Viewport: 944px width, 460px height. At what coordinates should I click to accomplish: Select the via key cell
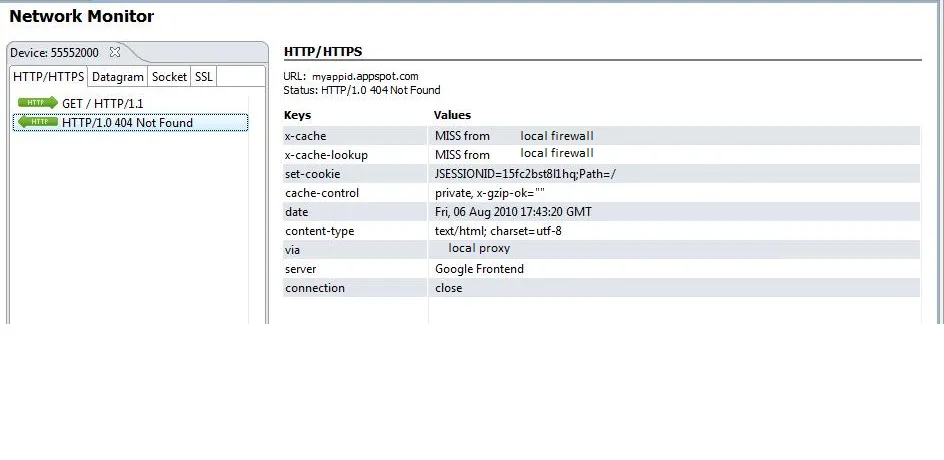point(355,250)
